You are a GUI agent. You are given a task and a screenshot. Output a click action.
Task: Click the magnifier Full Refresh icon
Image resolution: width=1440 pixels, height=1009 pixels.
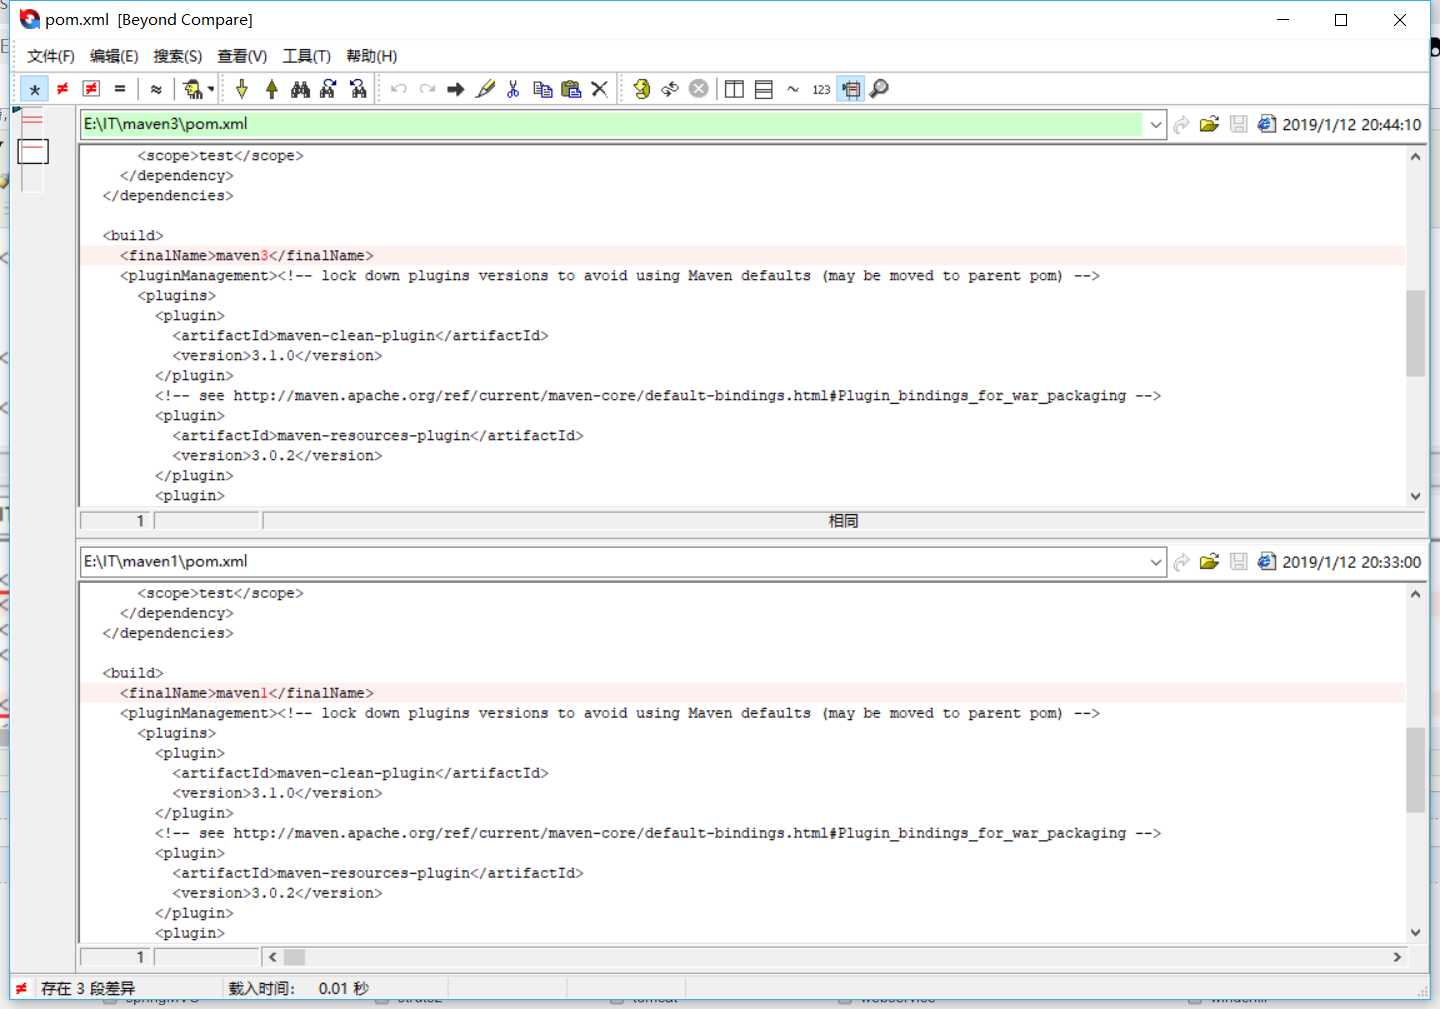879,89
